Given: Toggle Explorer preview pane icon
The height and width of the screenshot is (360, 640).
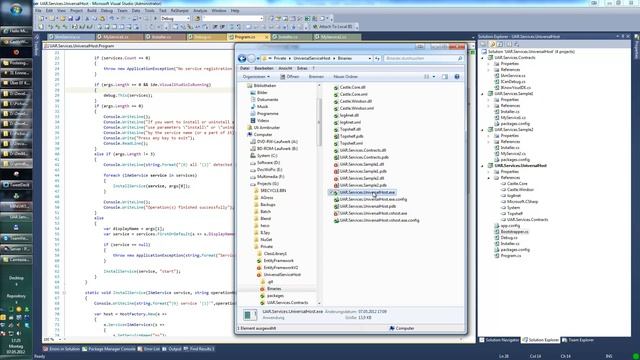Looking at the screenshot, I should (x=445, y=77).
